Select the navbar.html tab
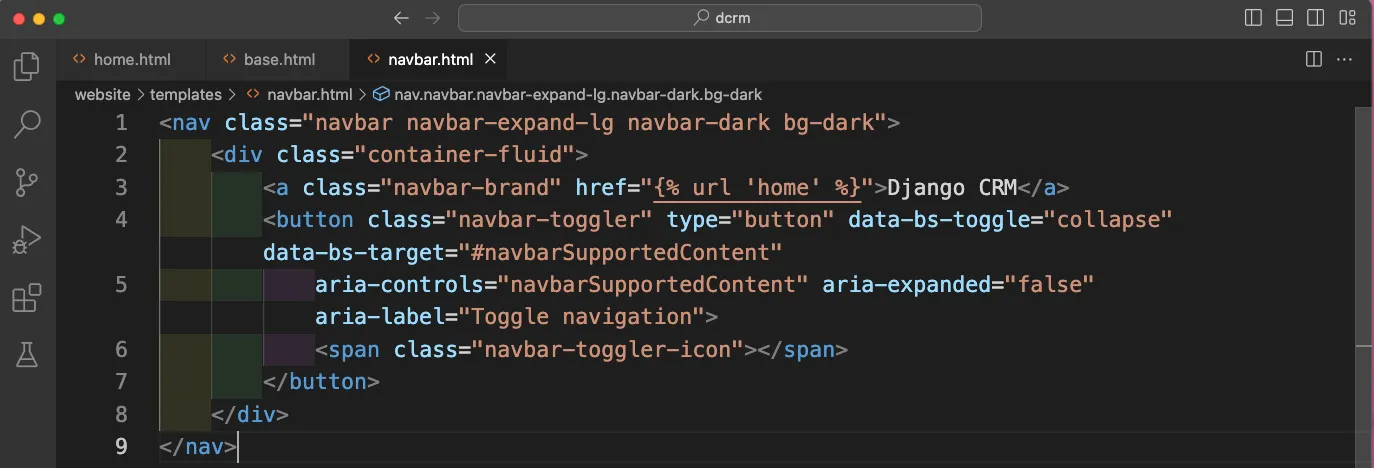This screenshot has height=468, width=1374. click(x=430, y=59)
